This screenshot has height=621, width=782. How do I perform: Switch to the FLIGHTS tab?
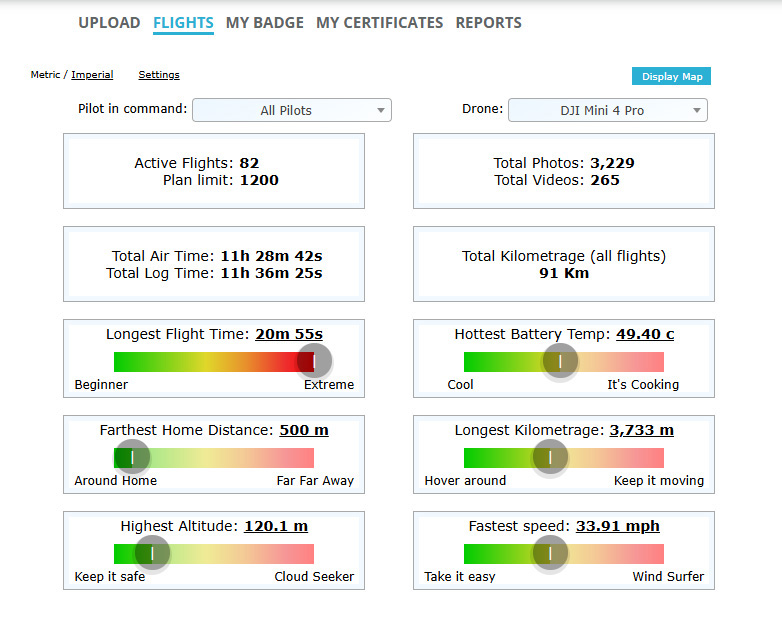coord(183,23)
